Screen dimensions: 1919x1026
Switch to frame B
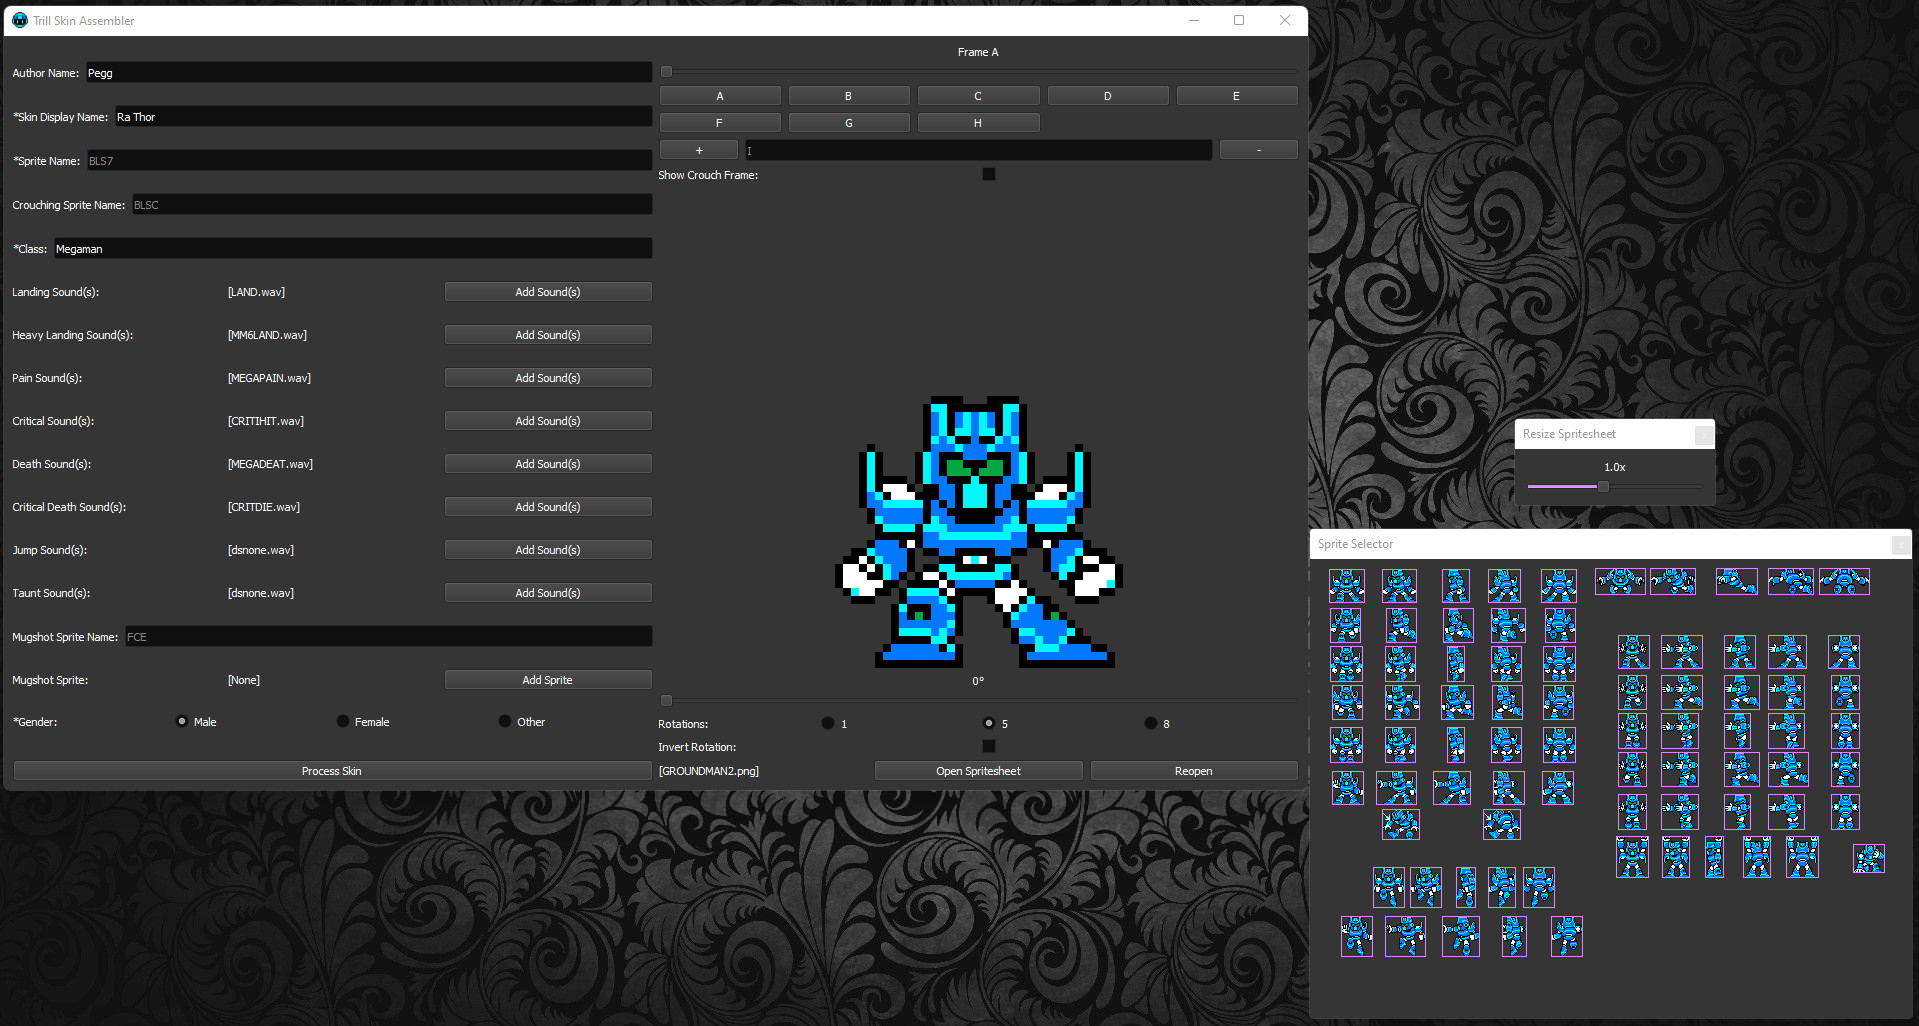coord(848,95)
